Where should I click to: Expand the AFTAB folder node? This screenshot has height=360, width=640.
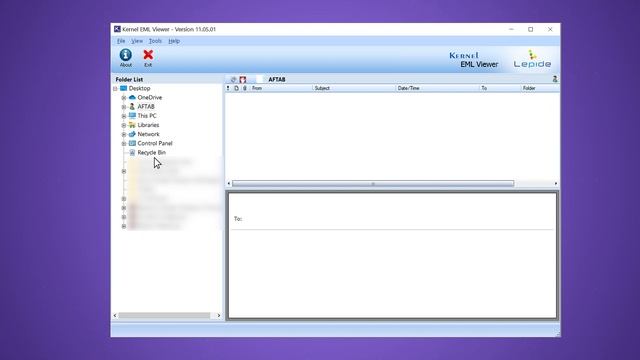click(x=124, y=107)
